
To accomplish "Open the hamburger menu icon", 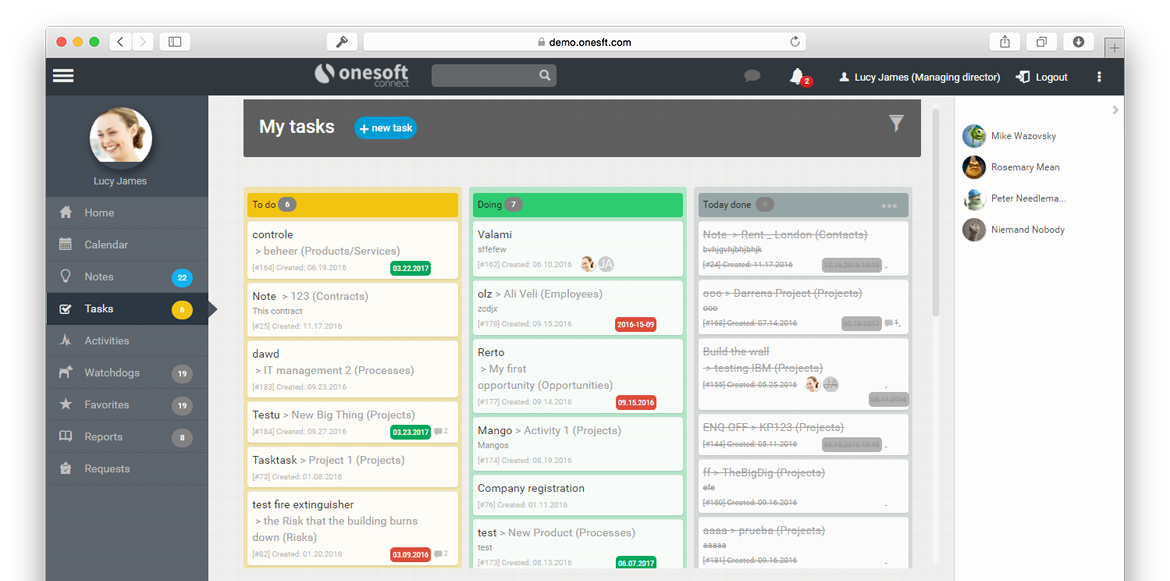I will (x=63, y=76).
